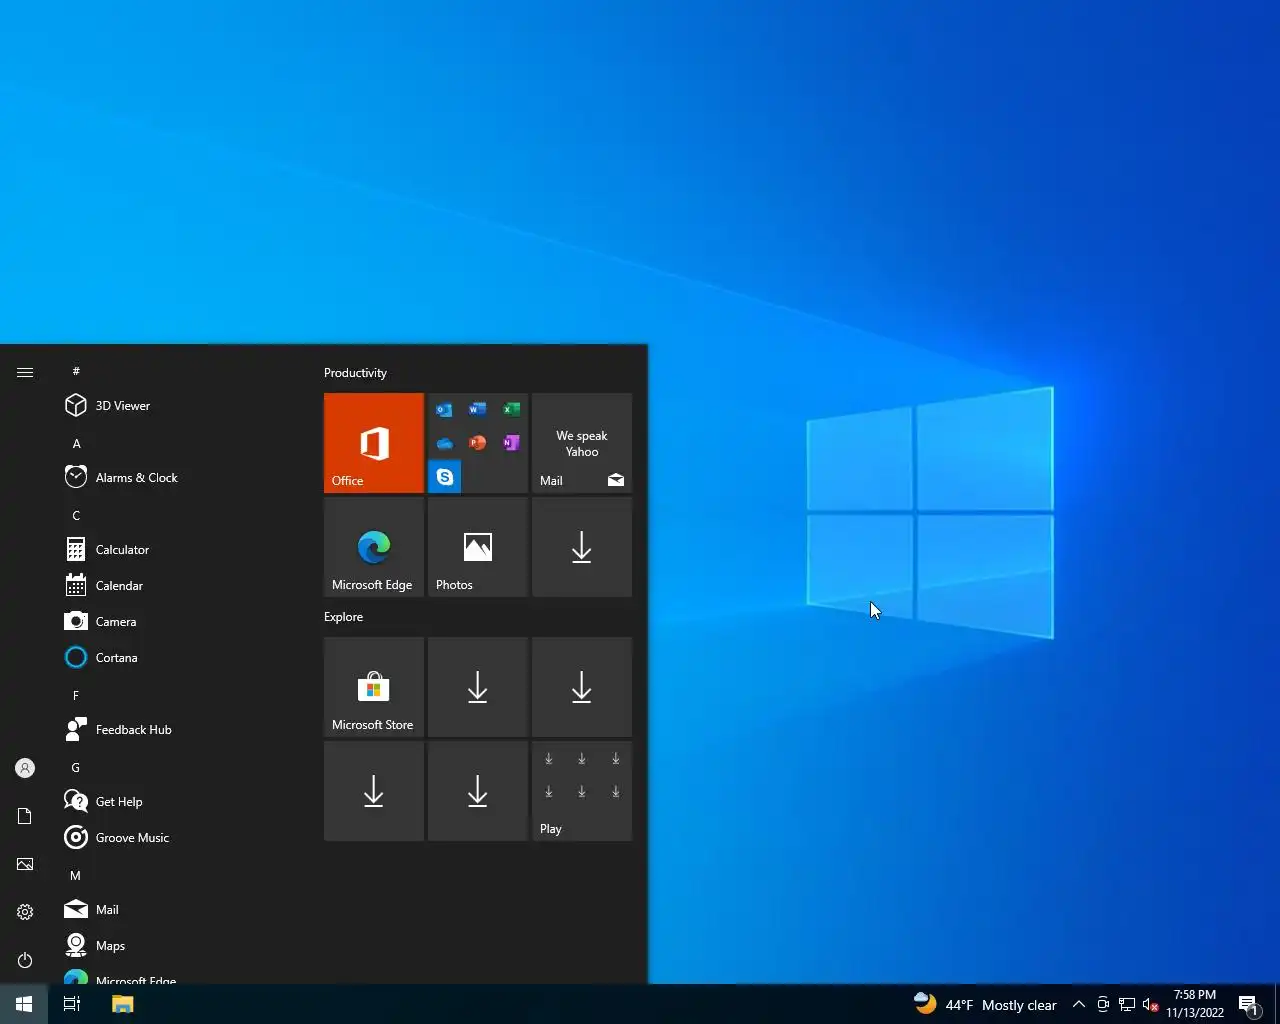This screenshot has height=1024, width=1280.
Task: Open OneDrive from the Office apps tile
Action: coord(445,443)
